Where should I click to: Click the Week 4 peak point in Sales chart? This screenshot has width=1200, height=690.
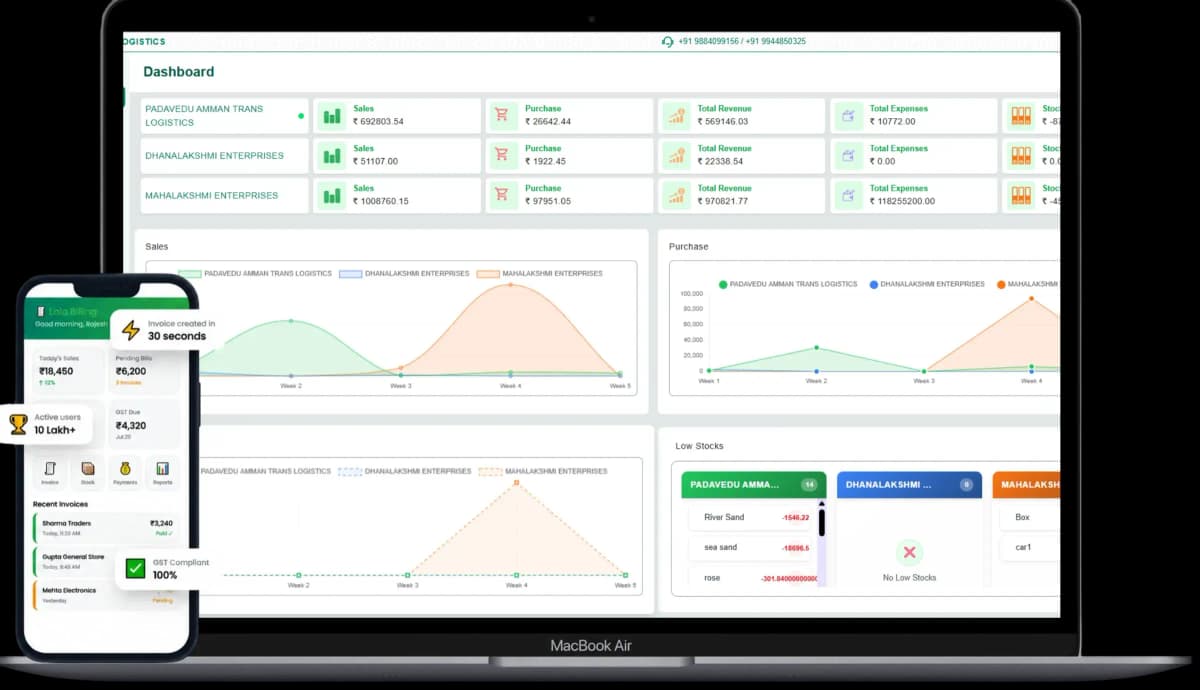[510, 285]
